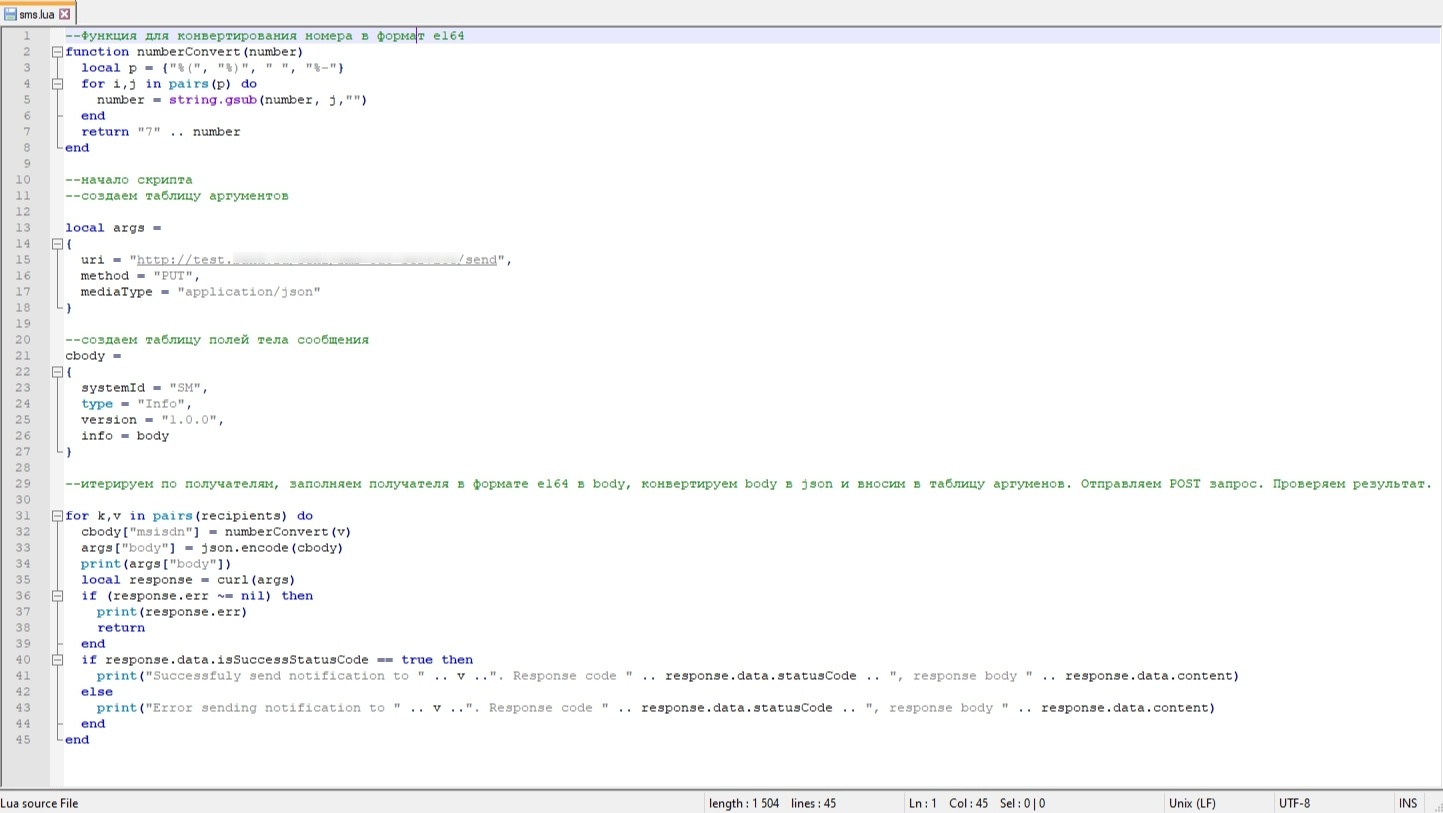Click the 'UTF-8' encoding indicator

coord(1294,803)
